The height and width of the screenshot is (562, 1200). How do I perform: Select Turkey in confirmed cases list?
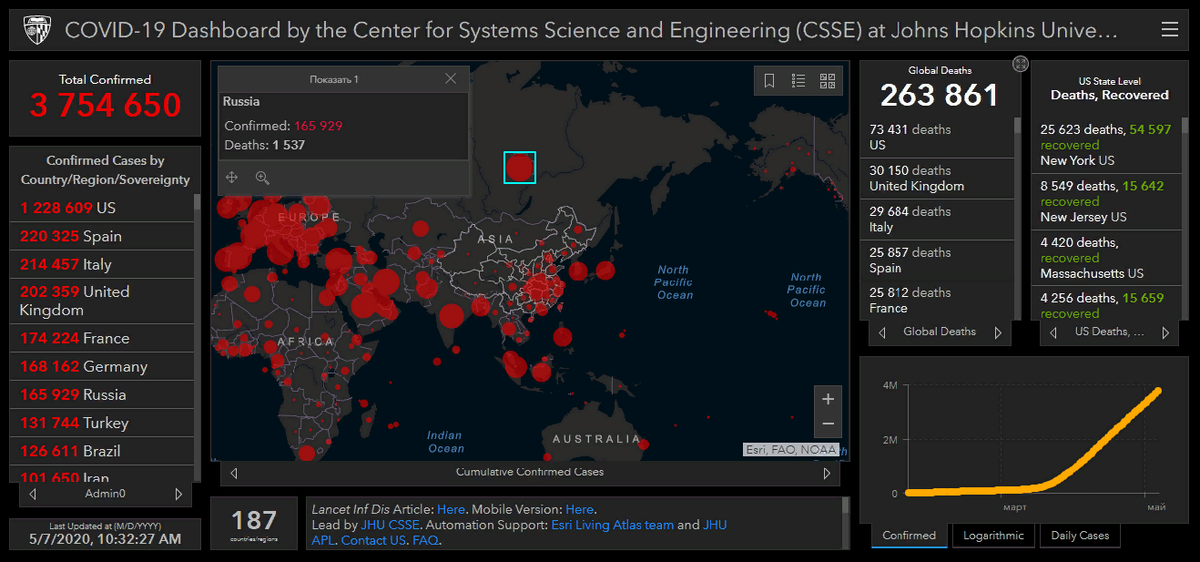102,422
